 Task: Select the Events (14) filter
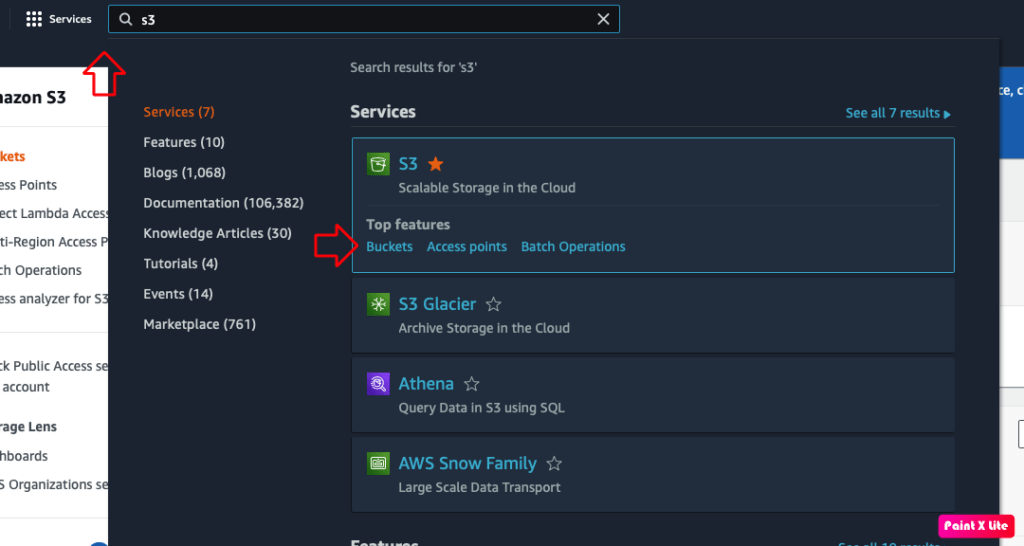point(178,294)
